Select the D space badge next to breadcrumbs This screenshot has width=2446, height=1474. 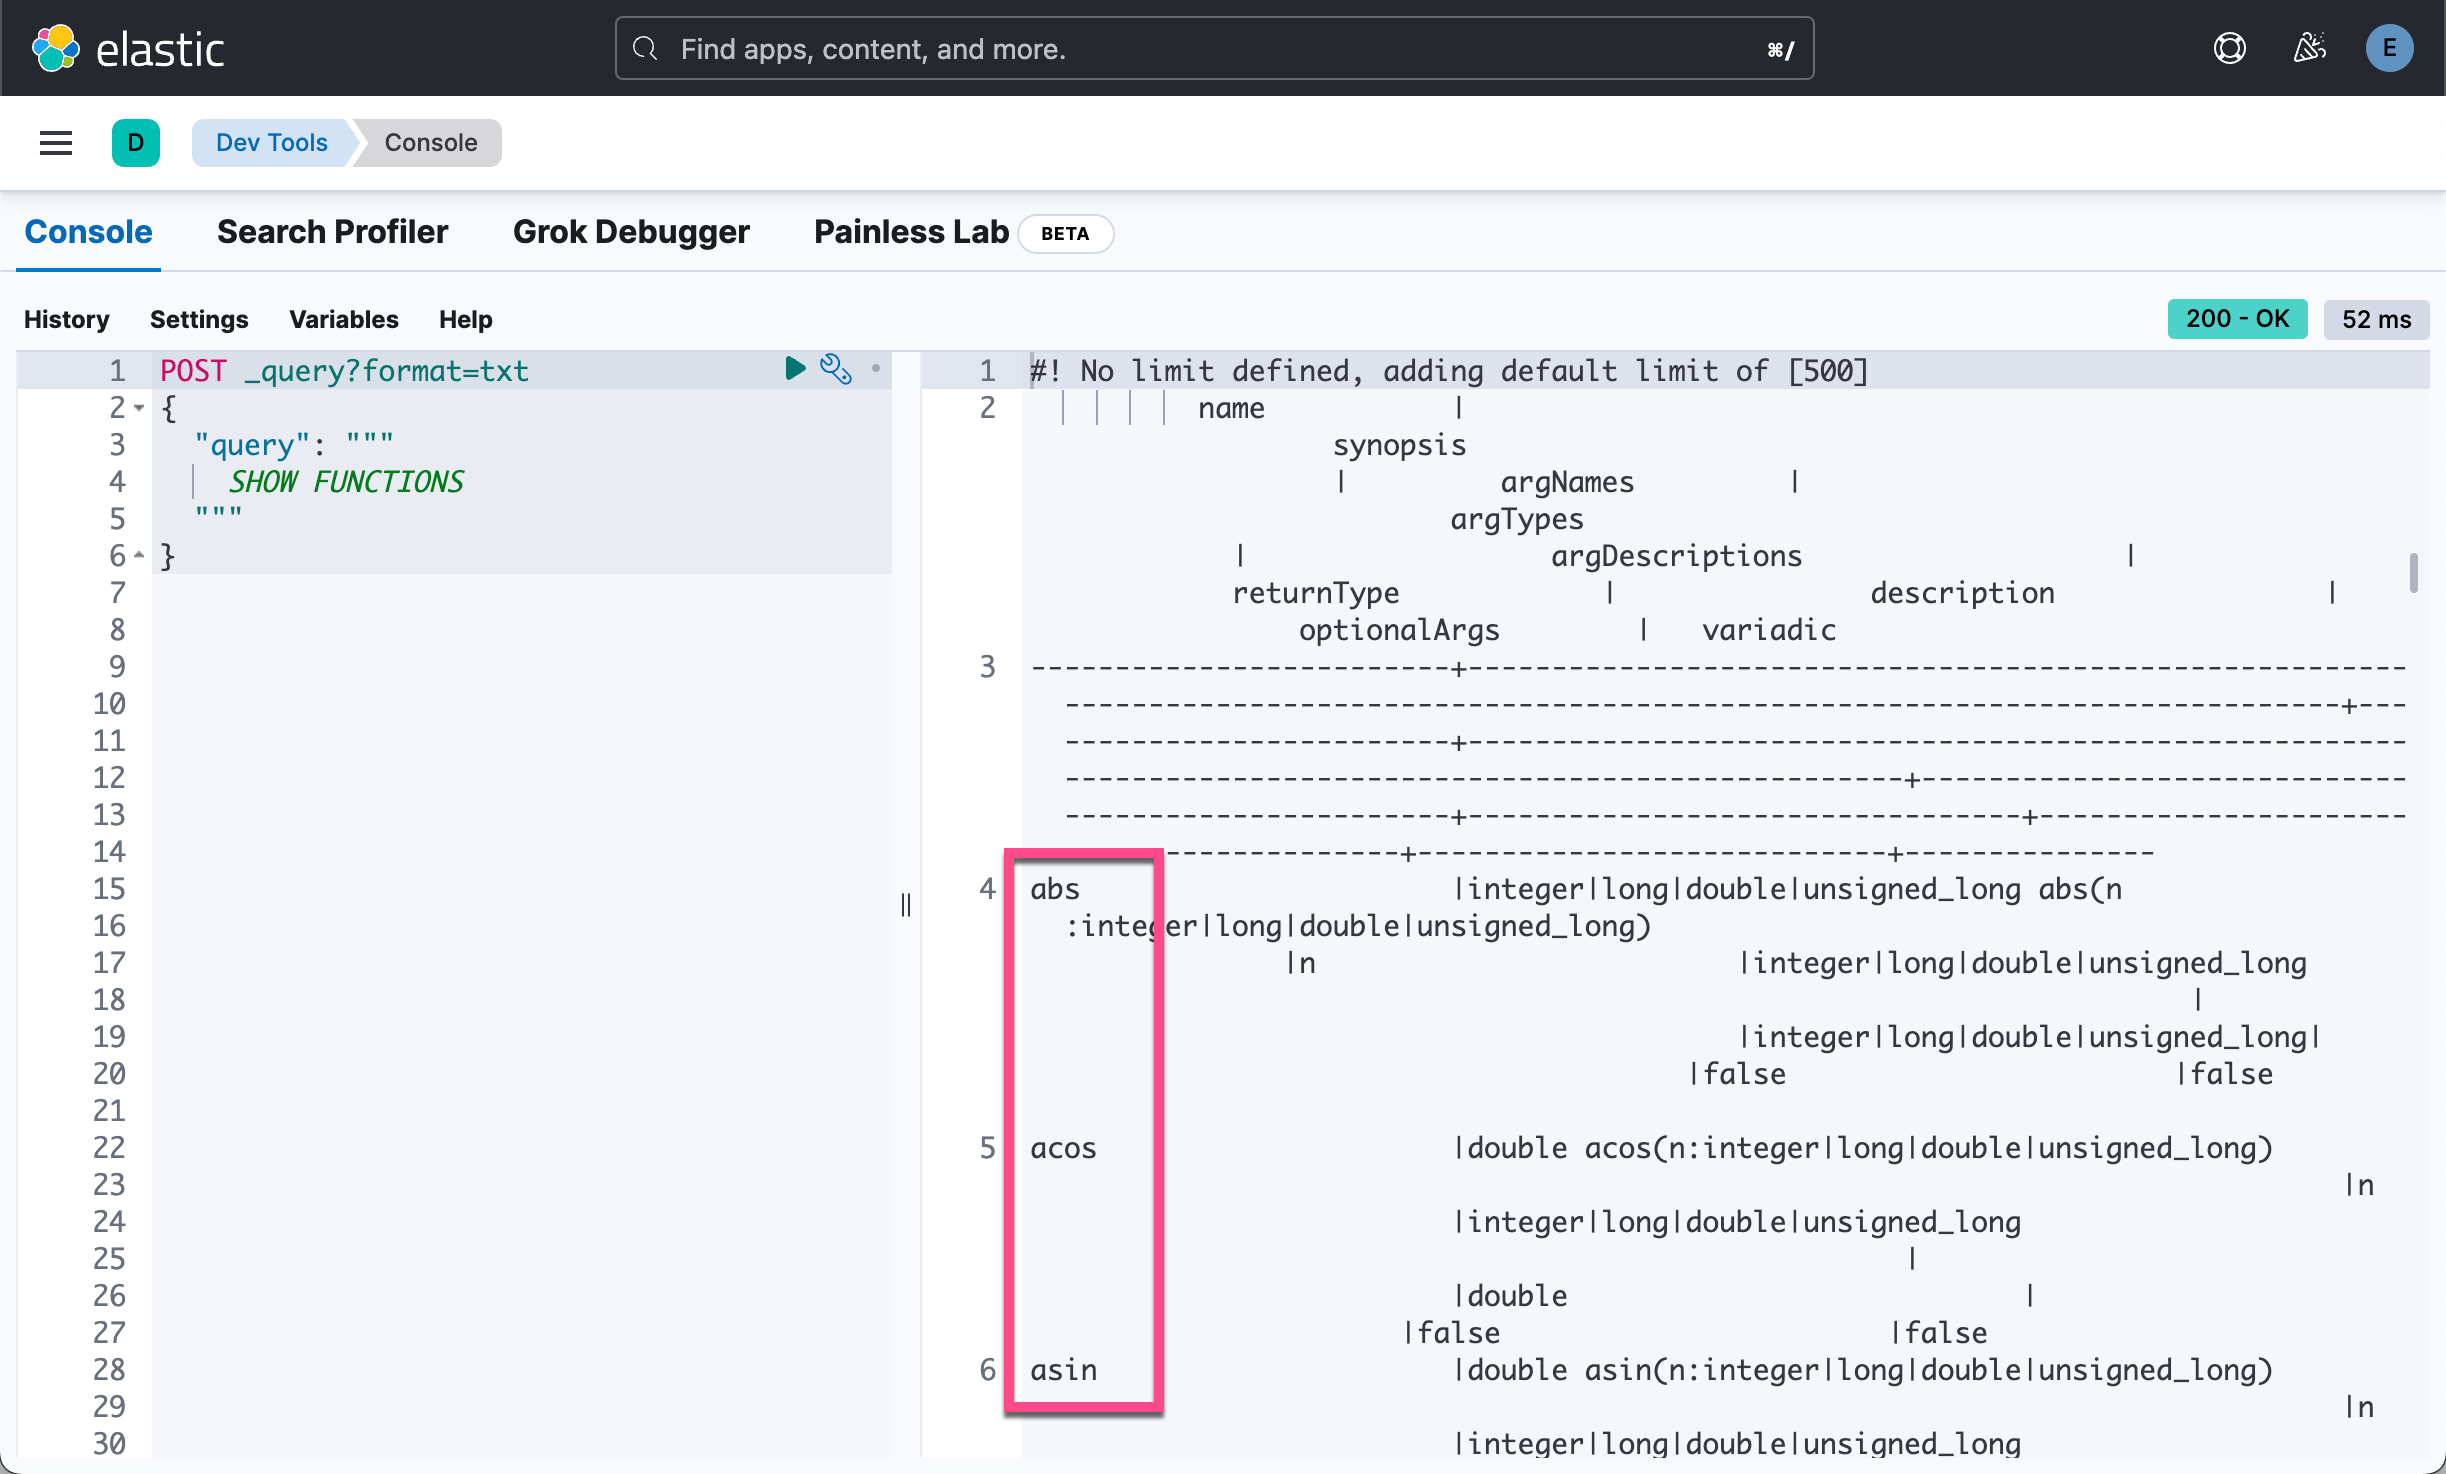coord(136,142)
